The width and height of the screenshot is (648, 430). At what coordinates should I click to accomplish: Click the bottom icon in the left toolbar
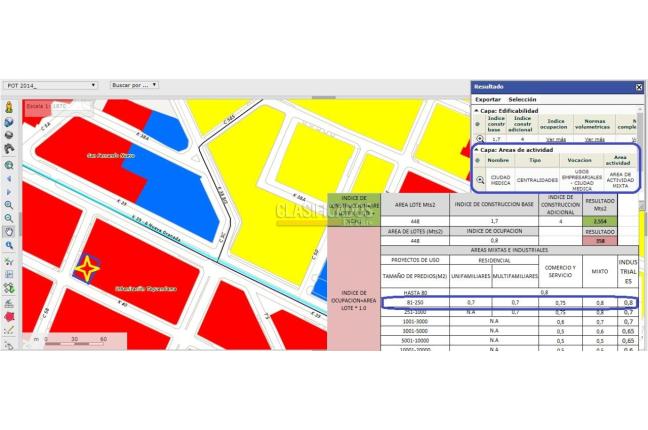click(9, 345)
